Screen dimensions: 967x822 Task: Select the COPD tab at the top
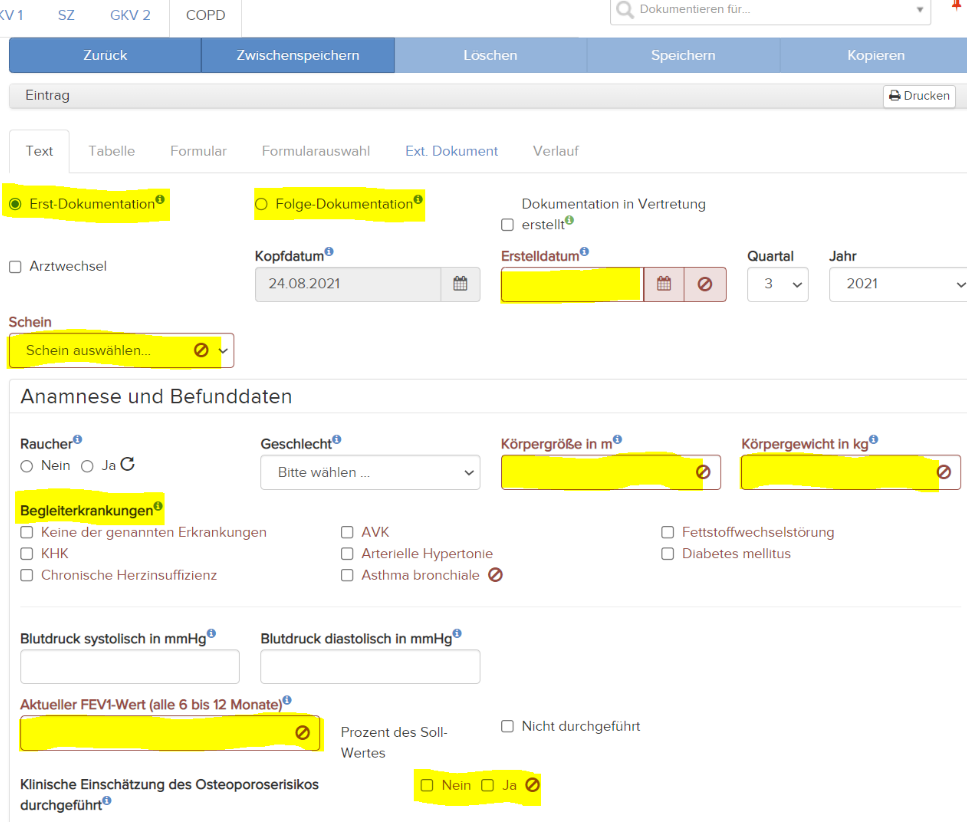[205, 15]
